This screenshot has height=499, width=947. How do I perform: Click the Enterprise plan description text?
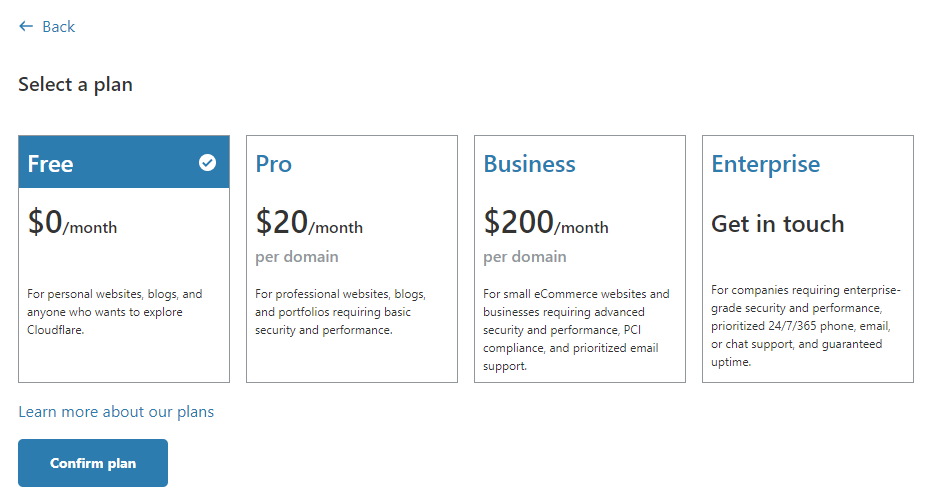click(805, 326)
